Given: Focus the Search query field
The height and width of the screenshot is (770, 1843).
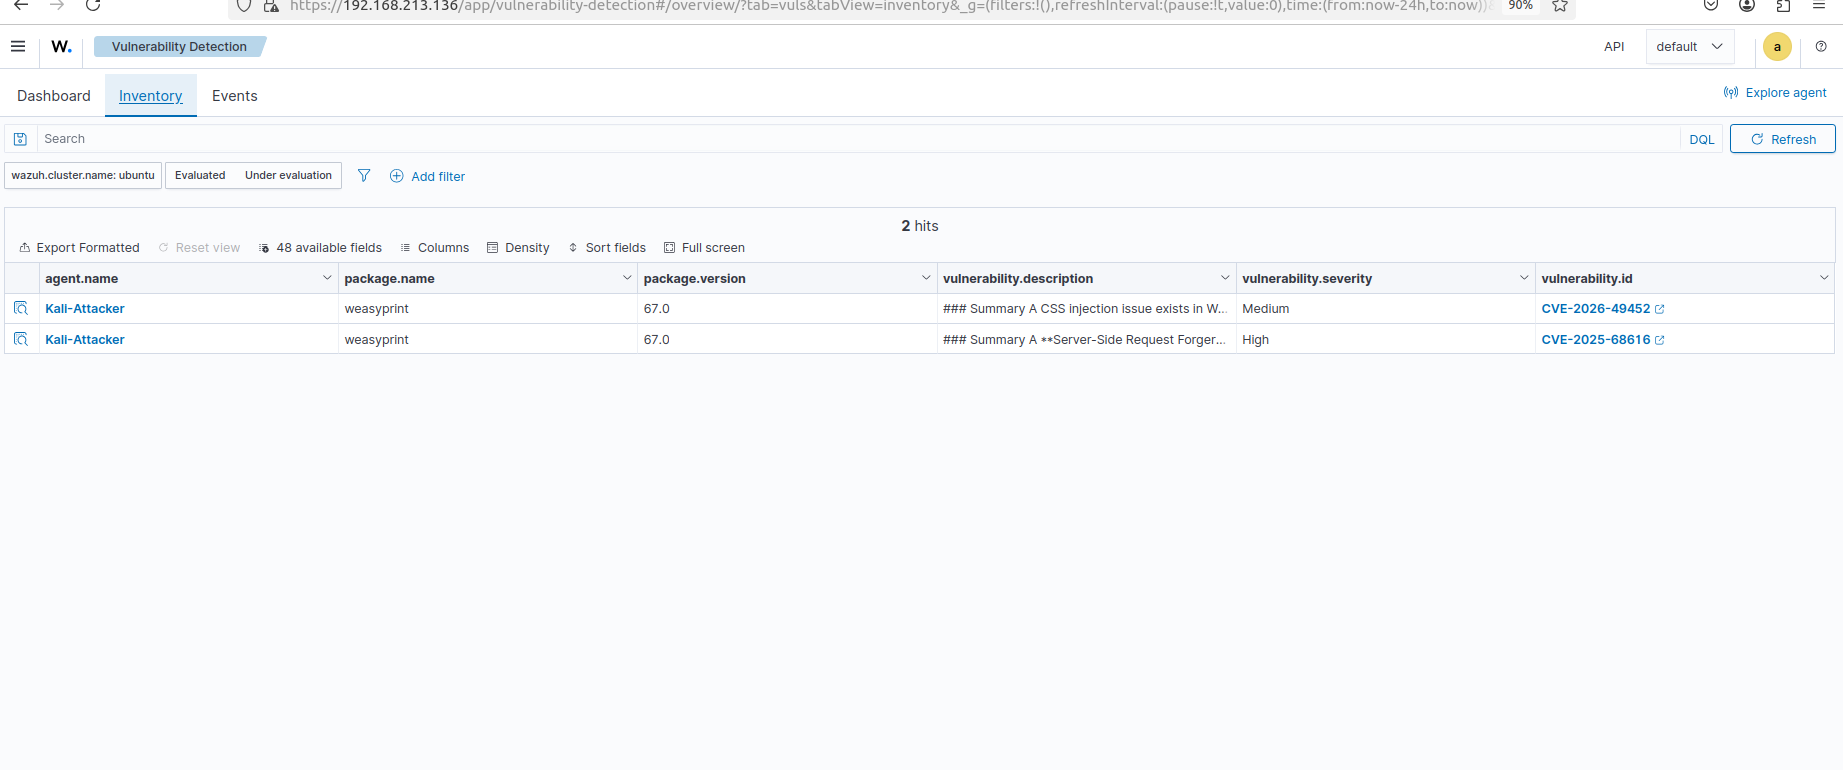Looking at the screenshot, I should [x=858, y=139].
